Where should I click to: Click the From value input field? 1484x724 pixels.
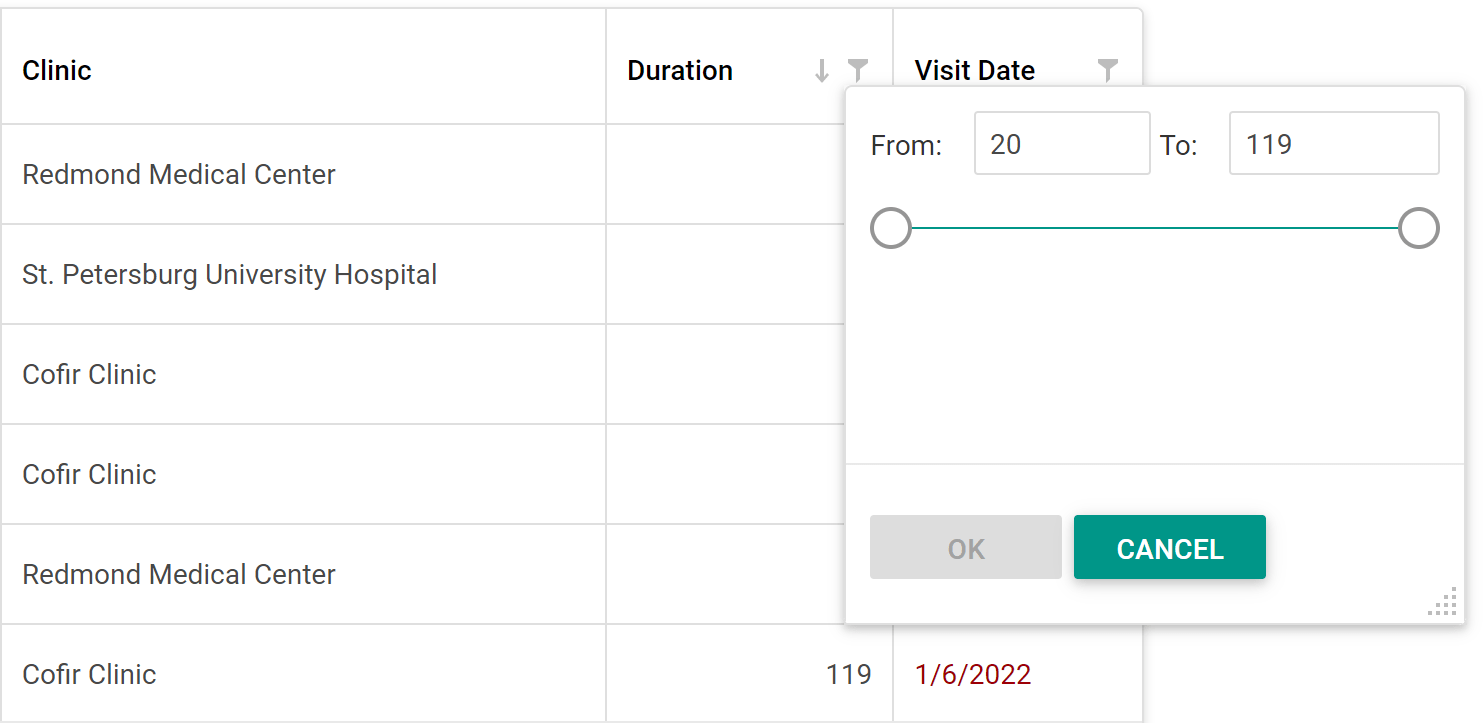pyautogui.click(x=1062, y=144)
